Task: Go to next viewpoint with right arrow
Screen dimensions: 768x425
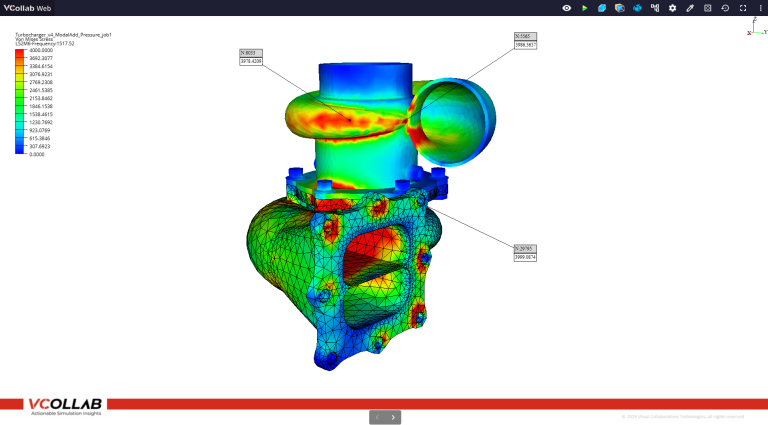Action: (394, 417)
